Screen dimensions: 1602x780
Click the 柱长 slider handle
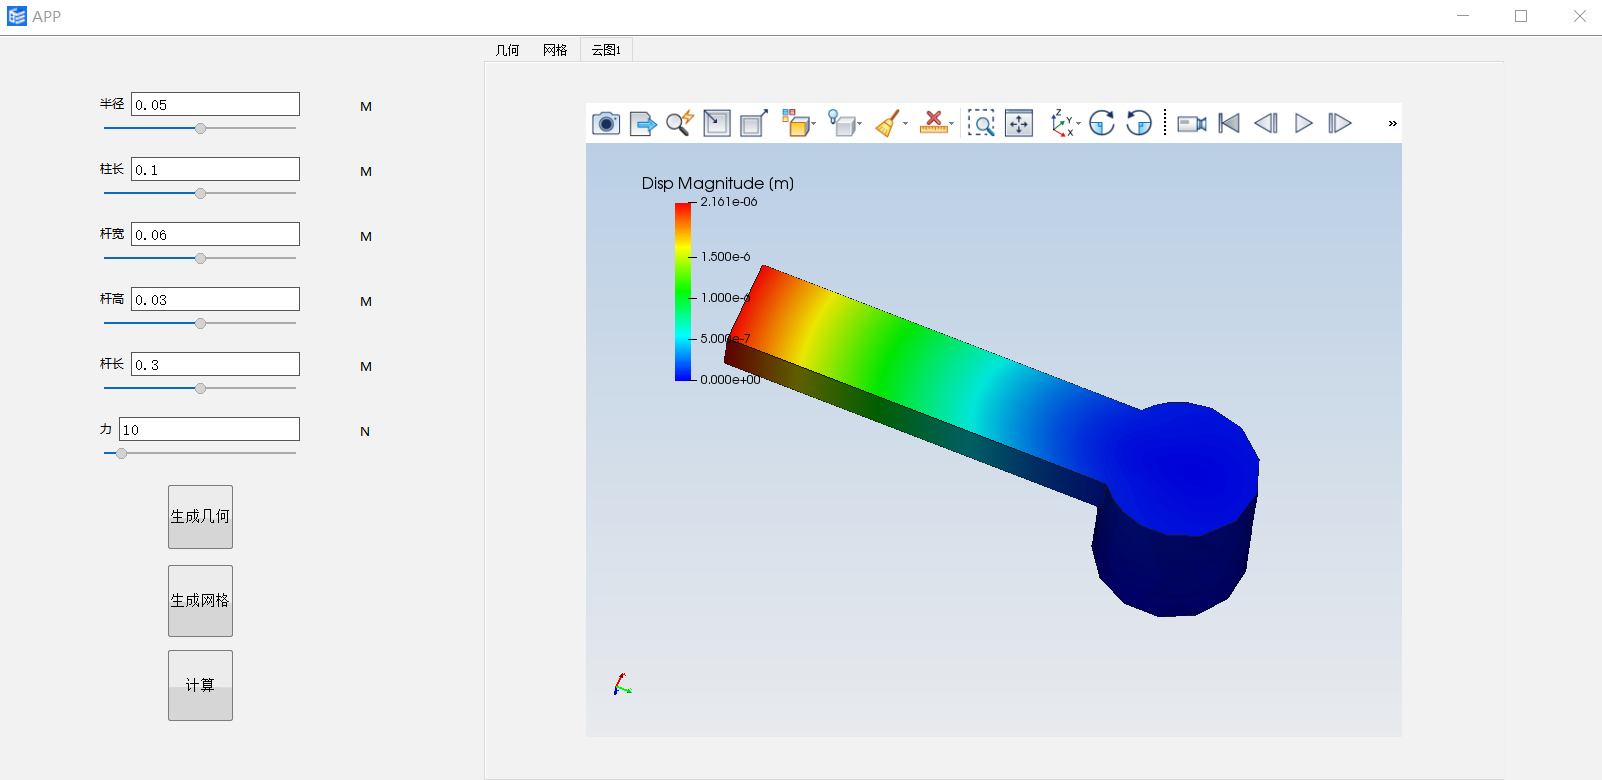[201, 193]
